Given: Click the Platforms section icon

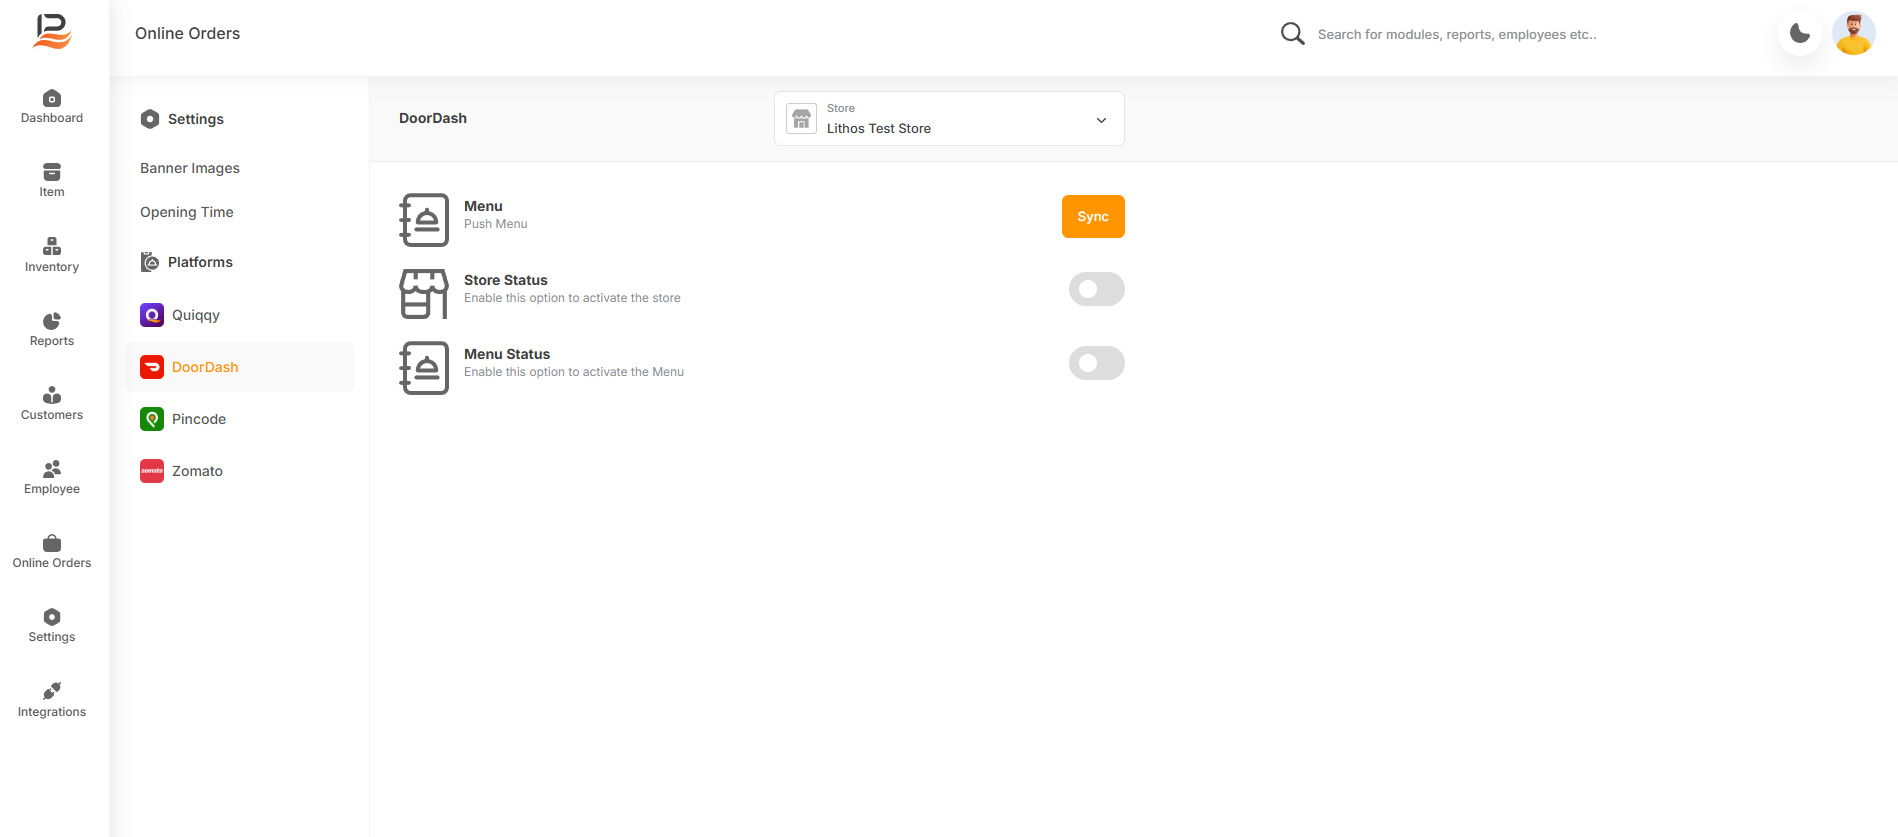Looking at the screenshot, I should (150, 262).
